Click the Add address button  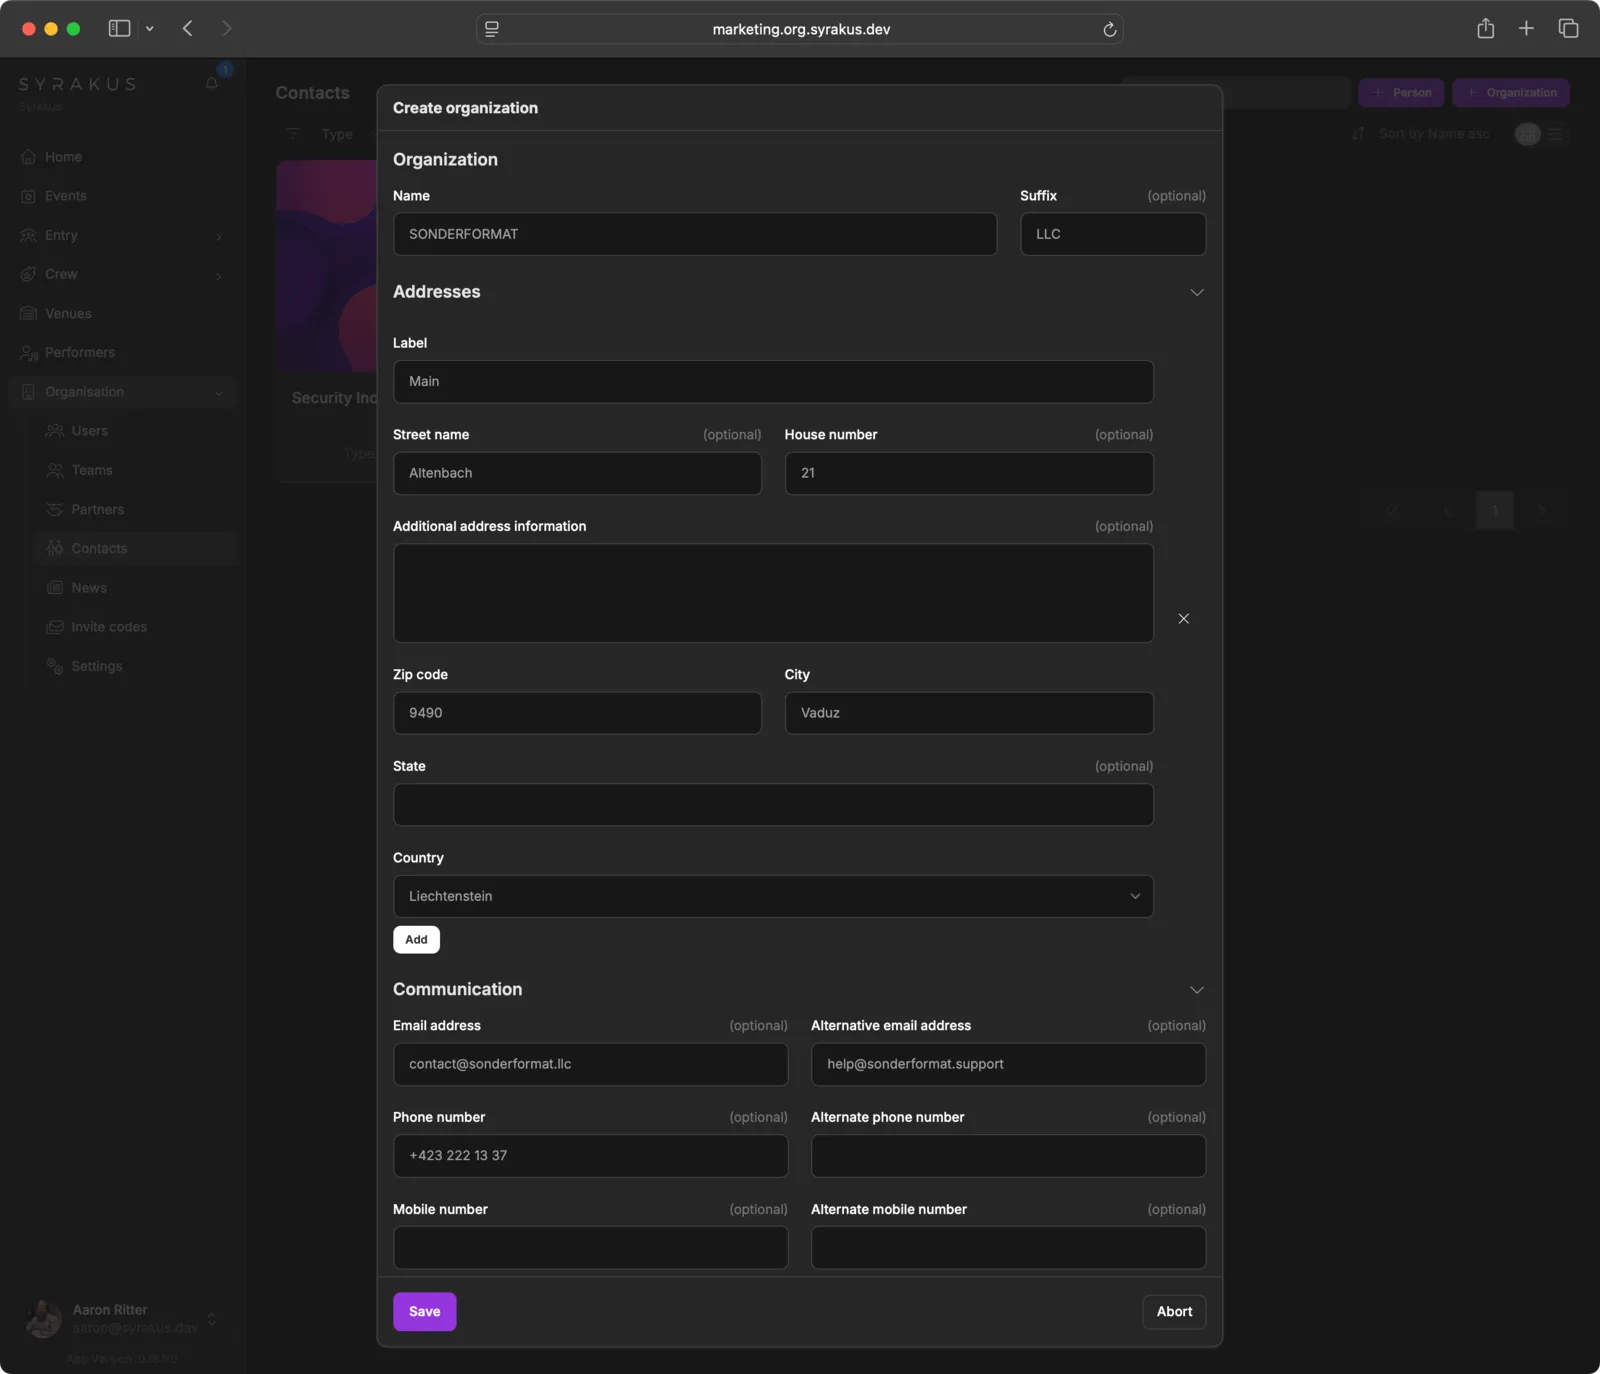tap(416, 940)
